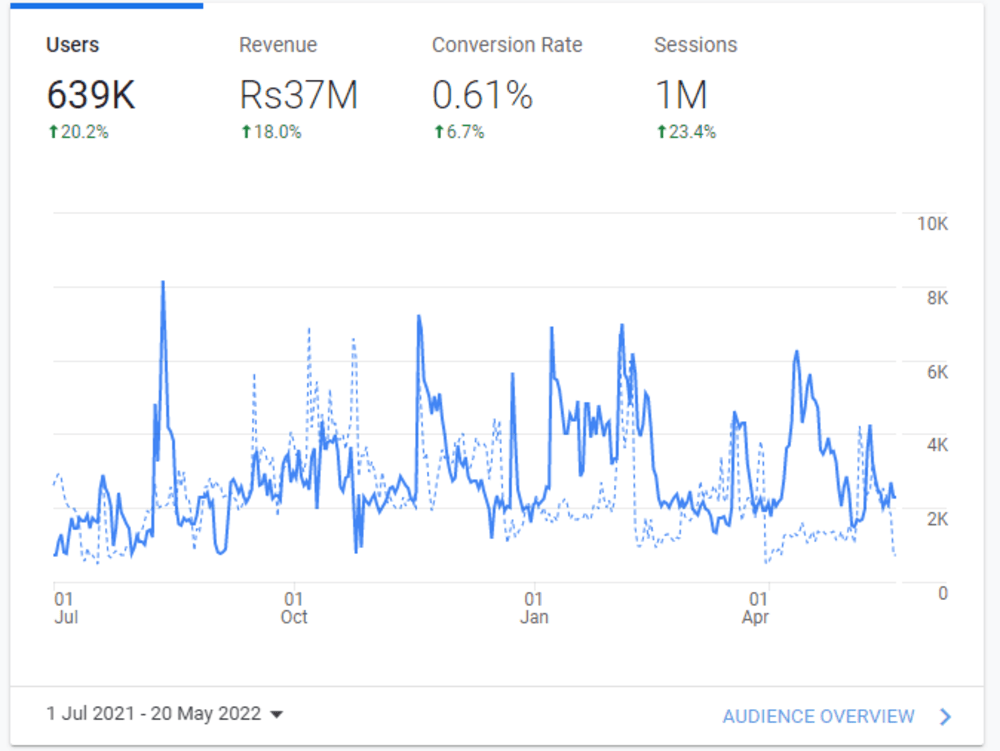
Task: Click the 01 Jul axis label
Action: tap(66, 608)
